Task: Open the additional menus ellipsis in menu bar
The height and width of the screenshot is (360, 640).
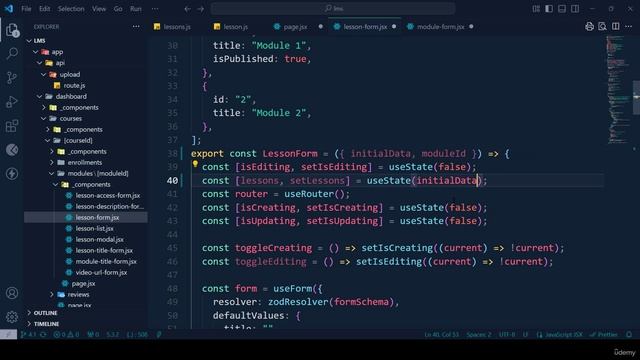Action: (155, 9)
